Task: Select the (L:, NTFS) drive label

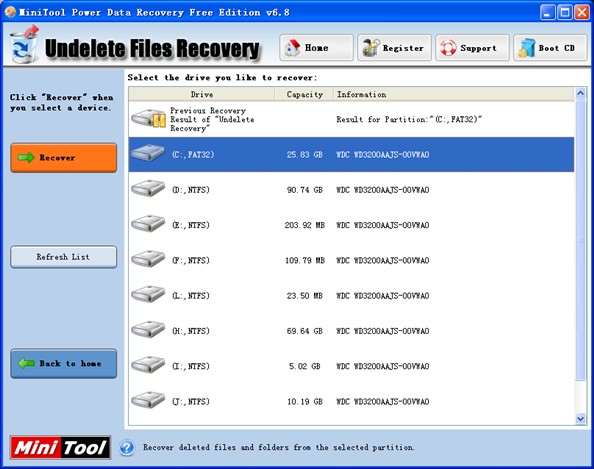Action: click(191, 295)
